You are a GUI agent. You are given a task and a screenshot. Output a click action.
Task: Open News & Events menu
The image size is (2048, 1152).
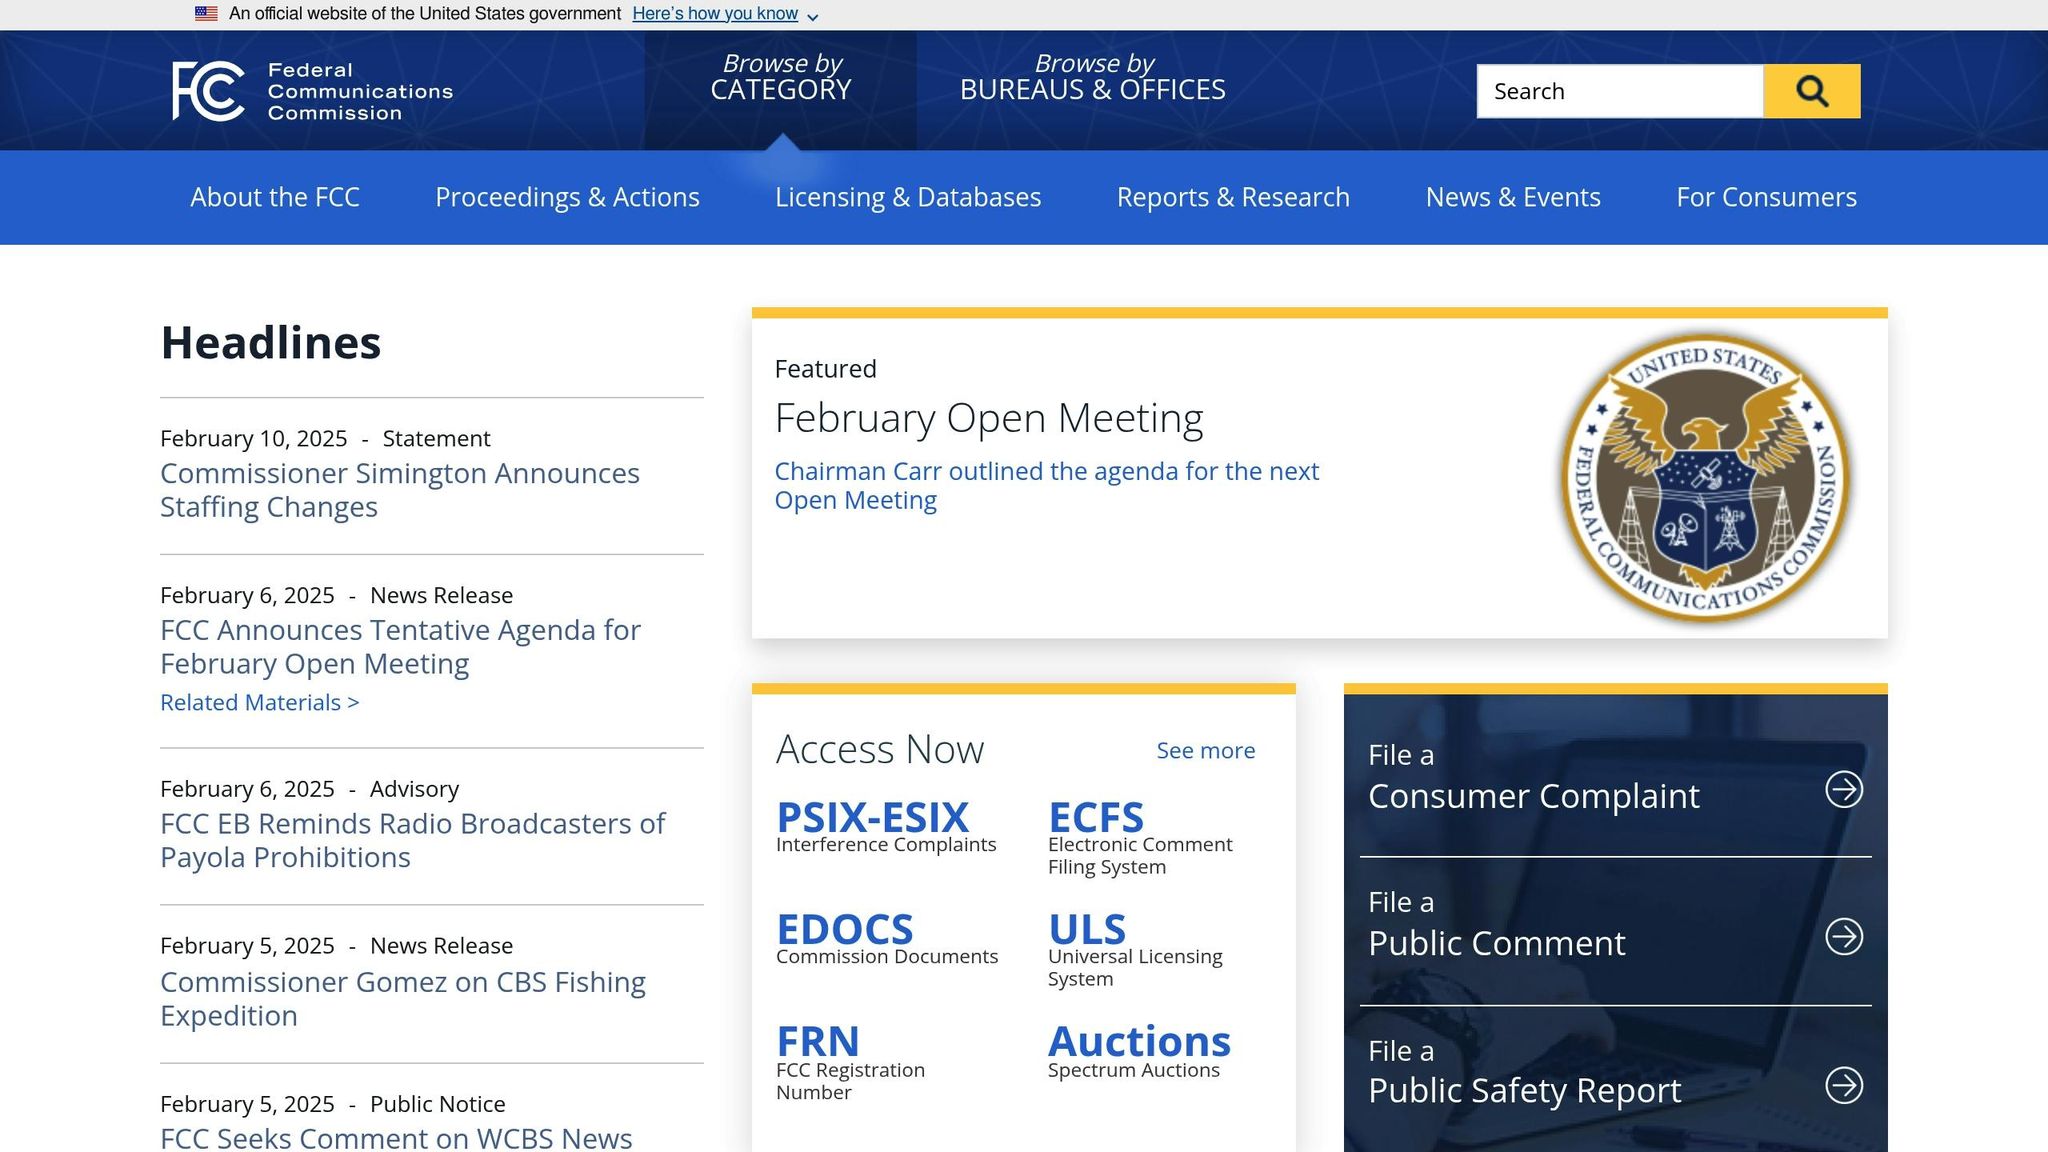1513,197
